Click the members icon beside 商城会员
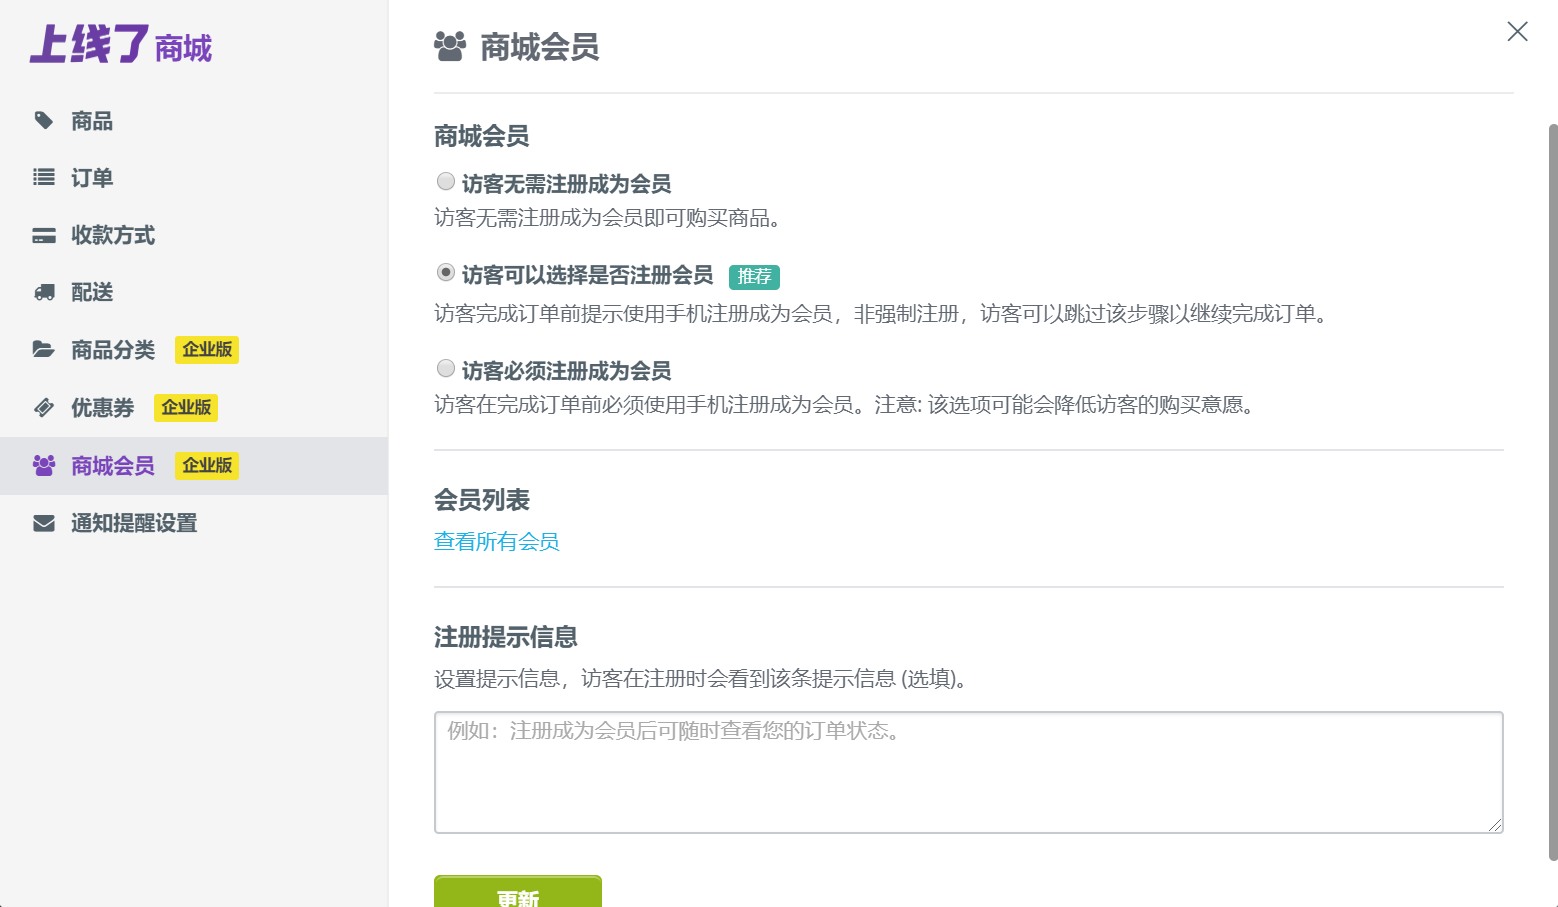This screenshot has width=1558, height=907. 43,465
